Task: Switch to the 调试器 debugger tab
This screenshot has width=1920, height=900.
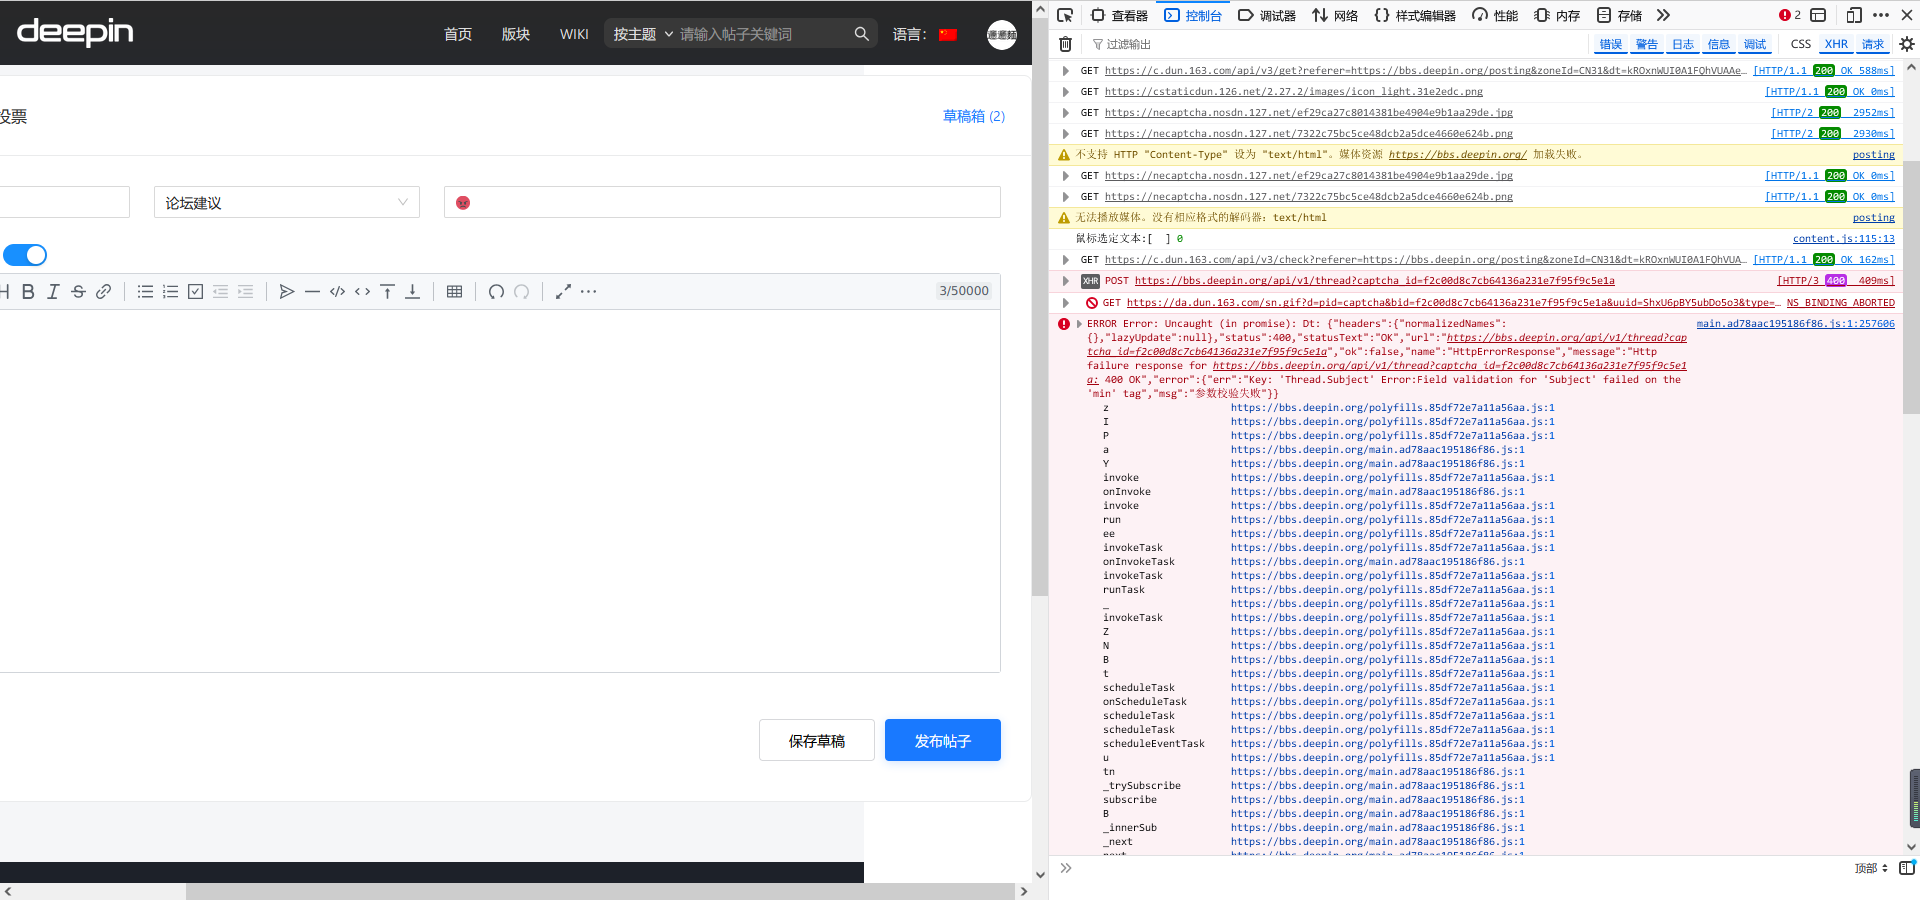Action: pyautogui.click(x=1266, y=15)
